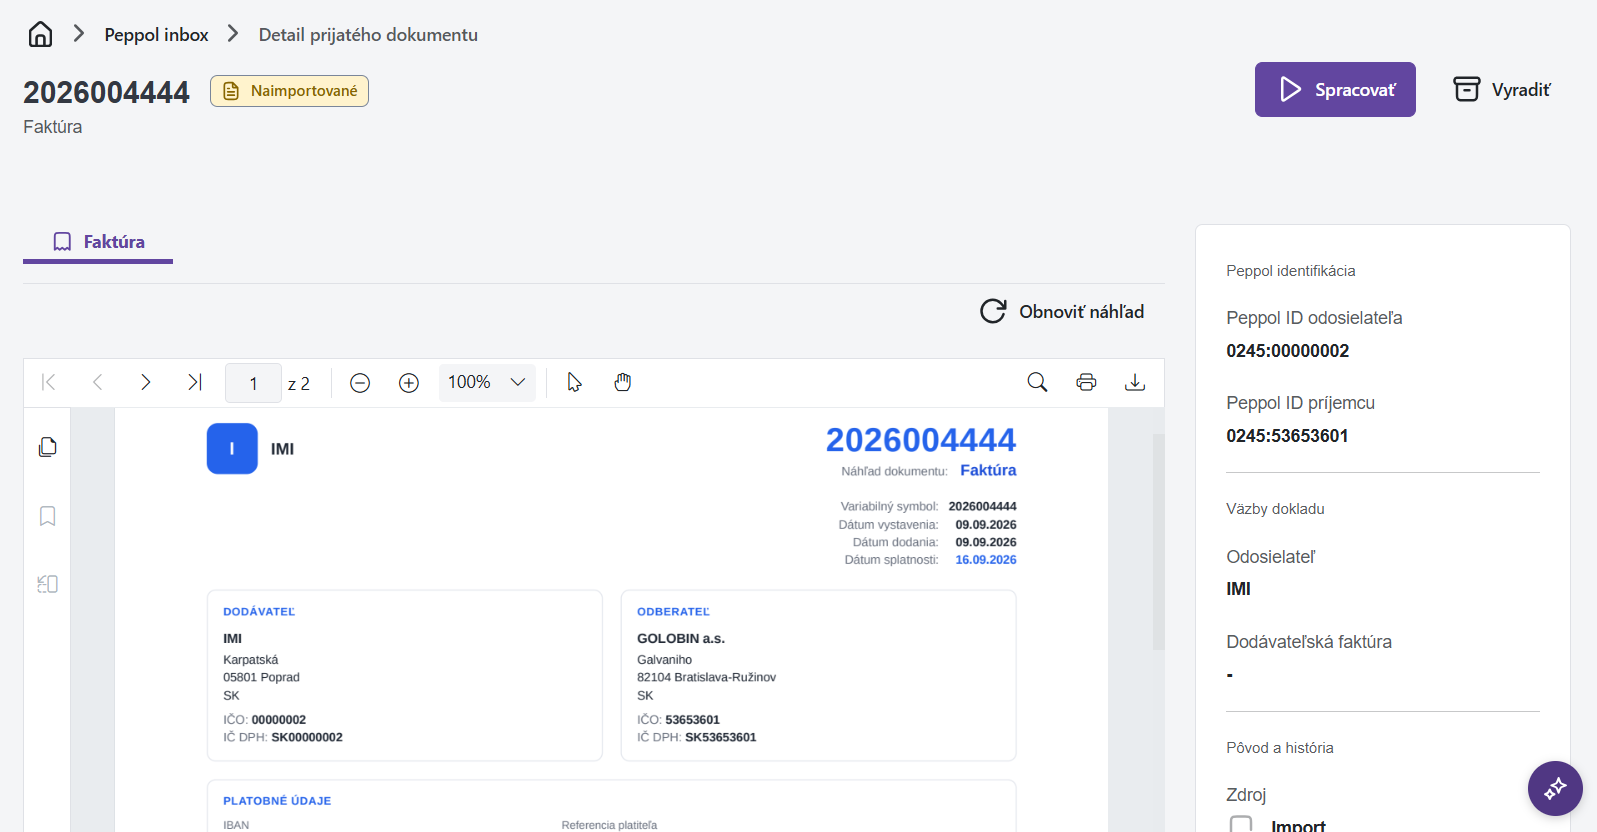Image resolution: width=1597 pixels, height=832 pixels.
Task: Print the invoice document
Action: pos(1086,382)
